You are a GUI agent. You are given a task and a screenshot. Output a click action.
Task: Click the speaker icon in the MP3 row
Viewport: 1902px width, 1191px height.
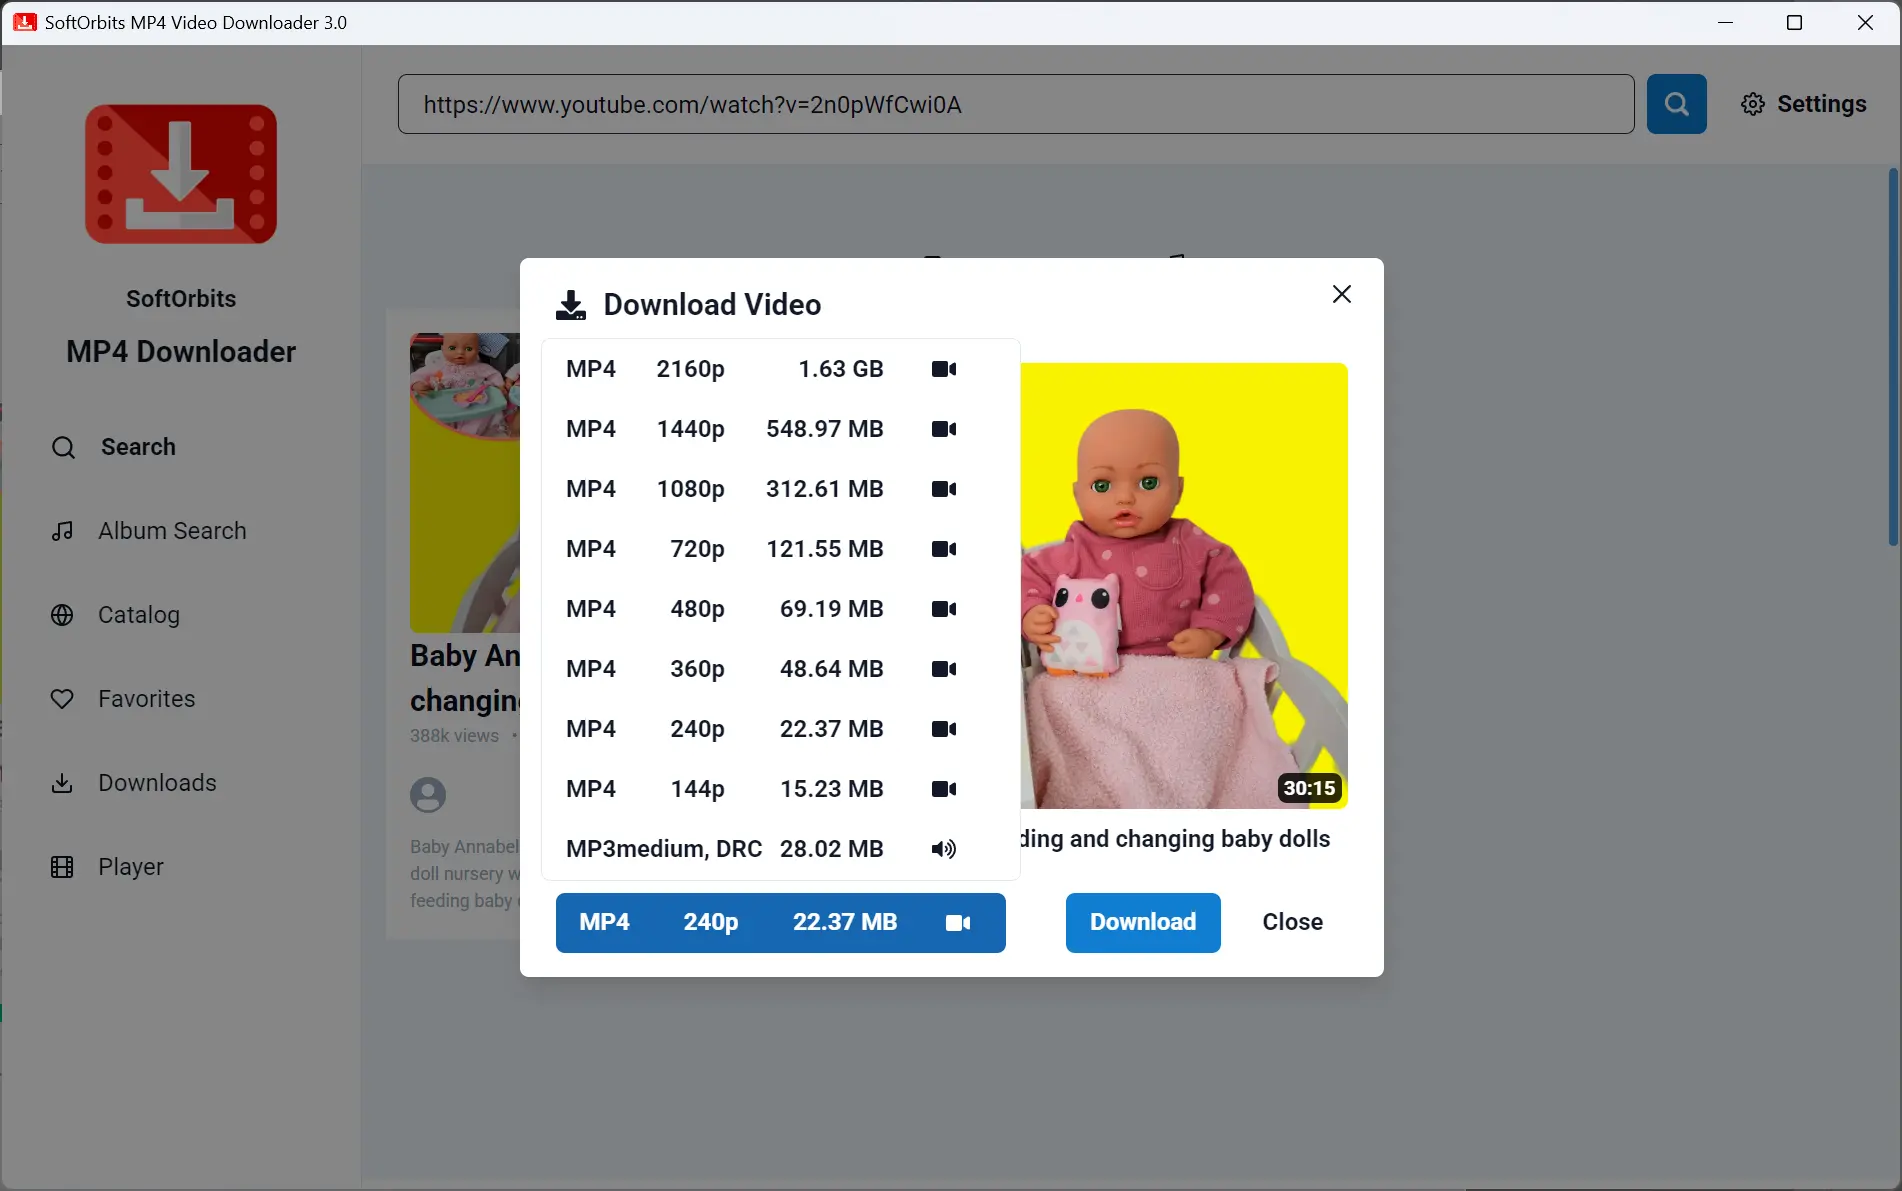(x=944, y=849)
